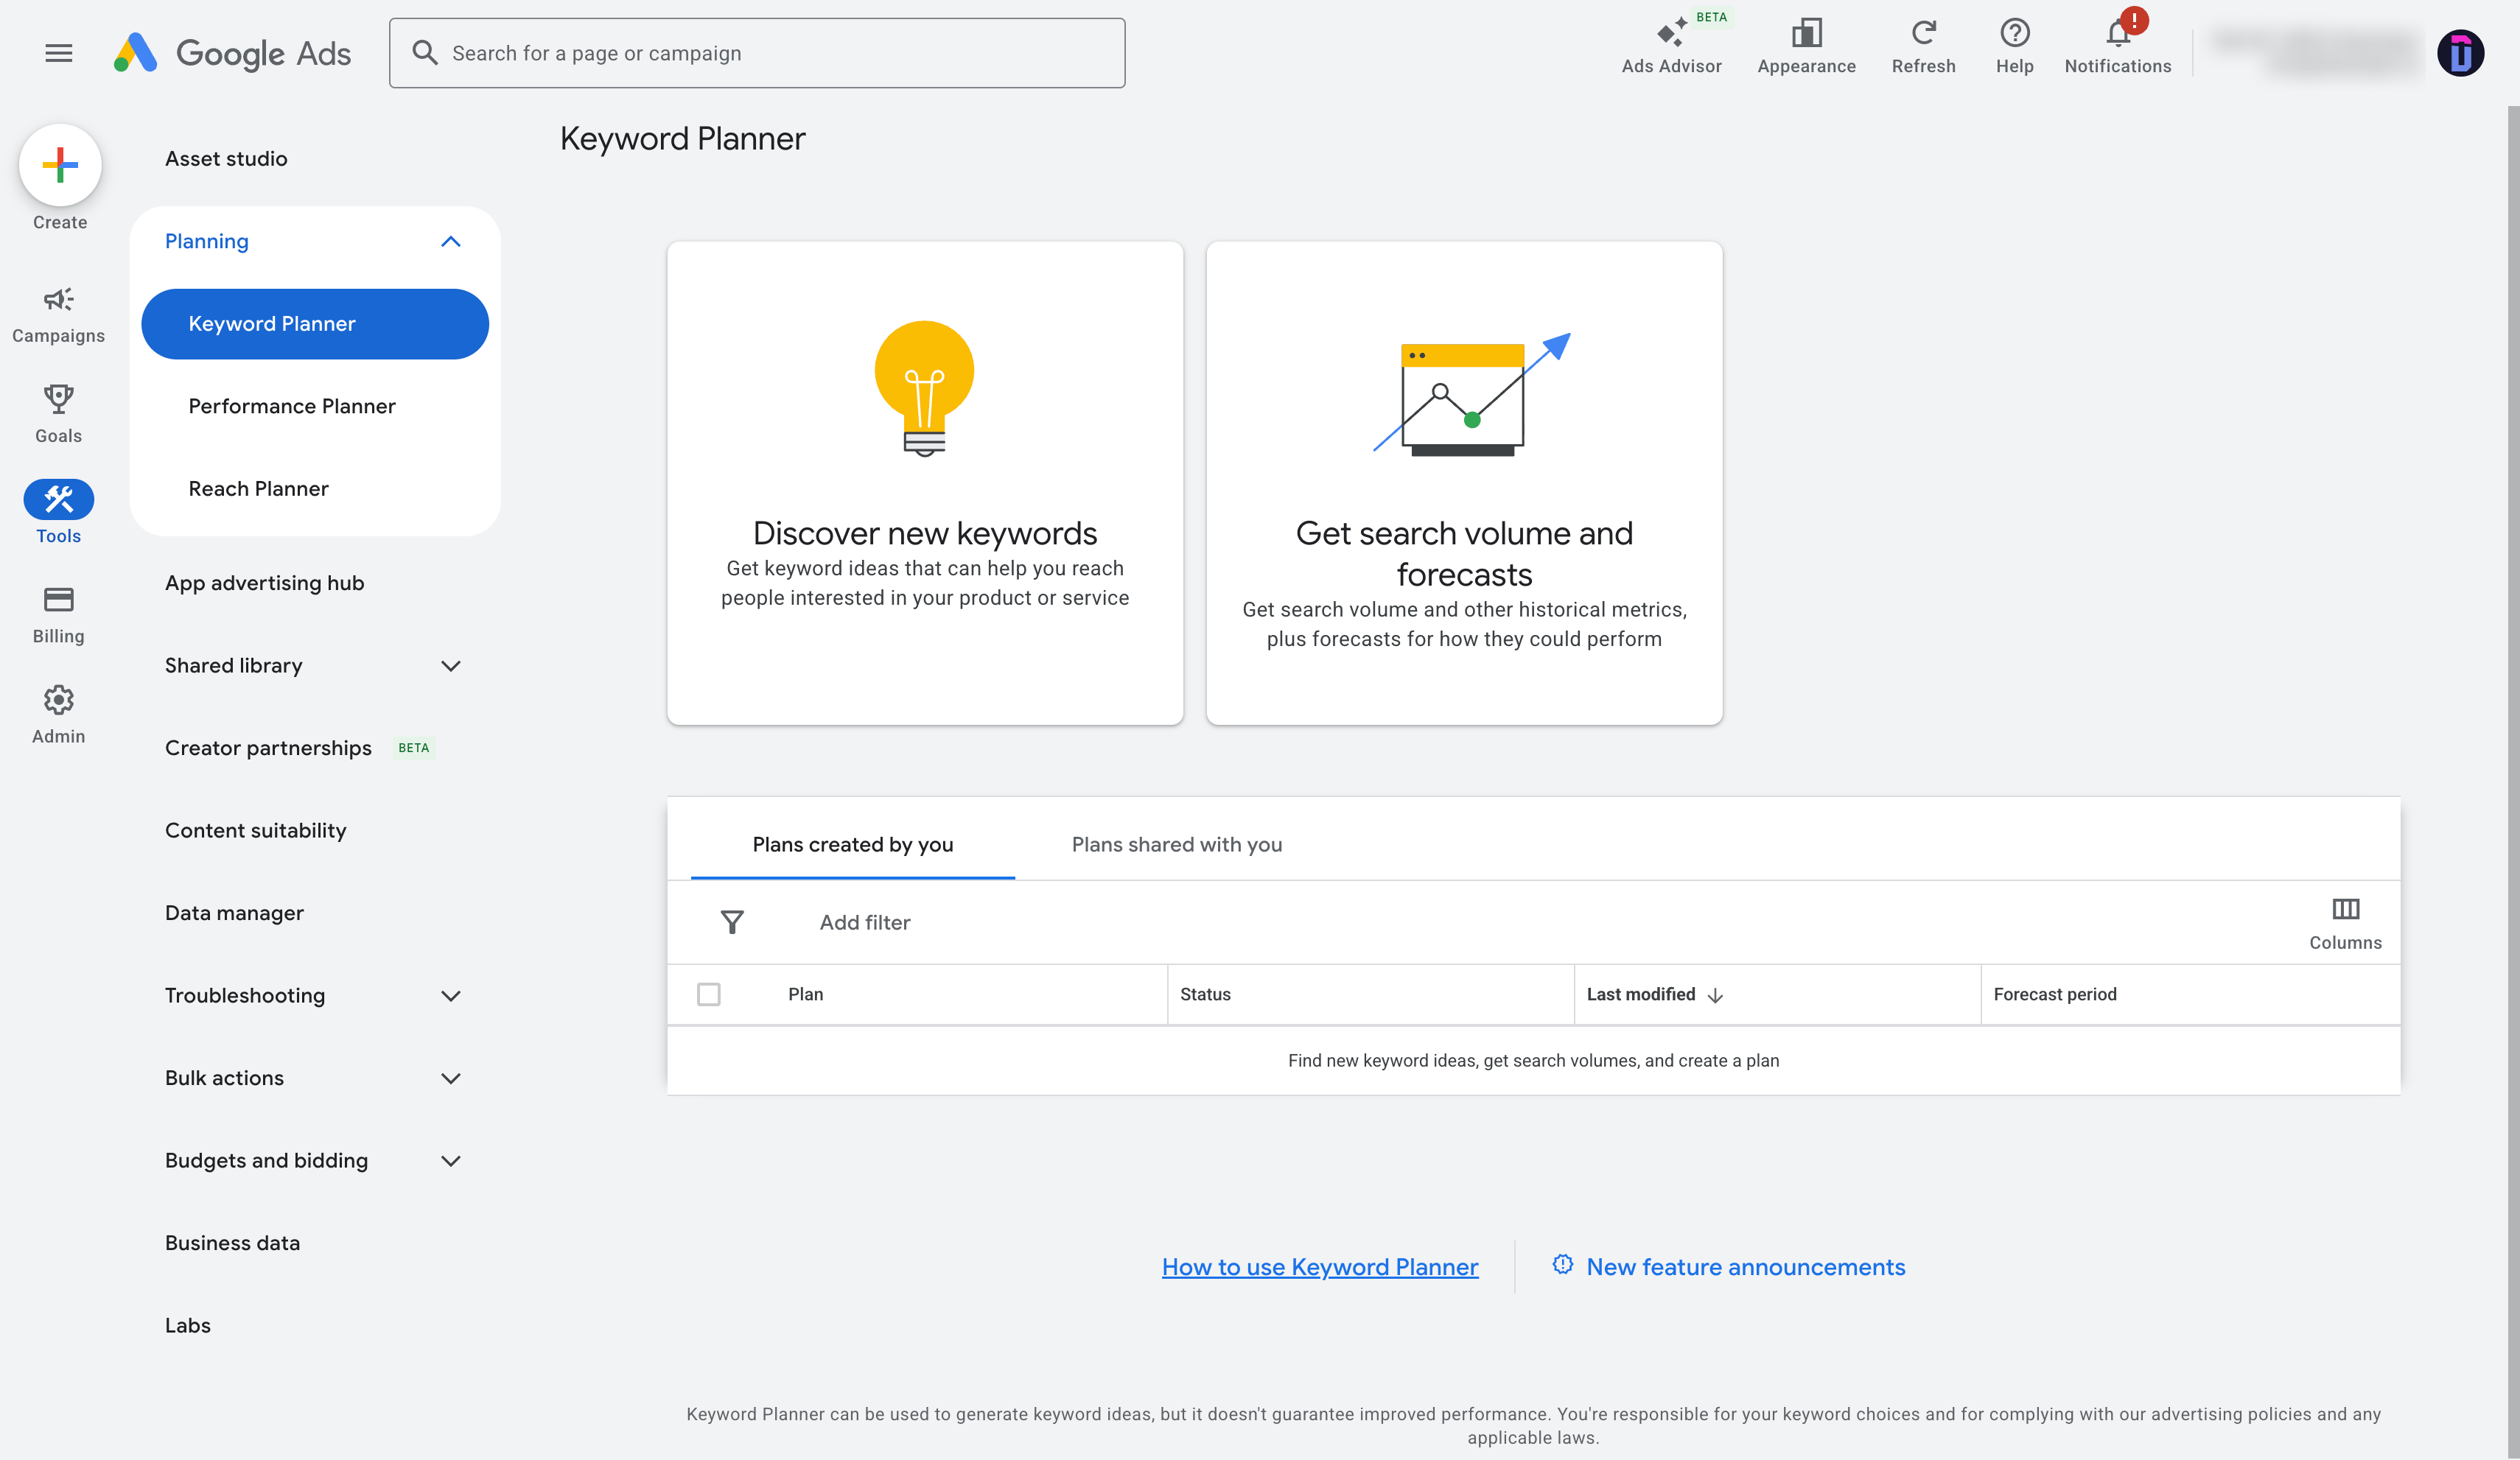Screen dimensions: 2520x1460
Task: Expand the Shared library section
Action: 451,666
